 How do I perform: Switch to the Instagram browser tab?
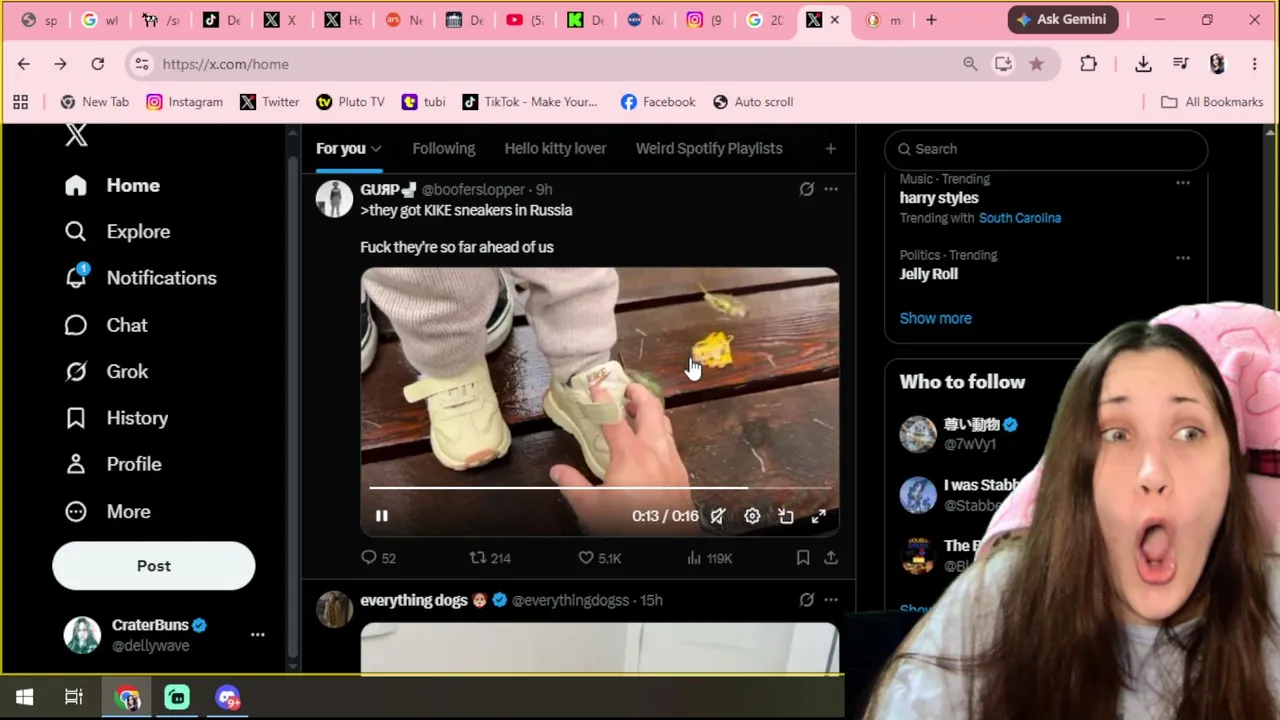click(704, 20)
